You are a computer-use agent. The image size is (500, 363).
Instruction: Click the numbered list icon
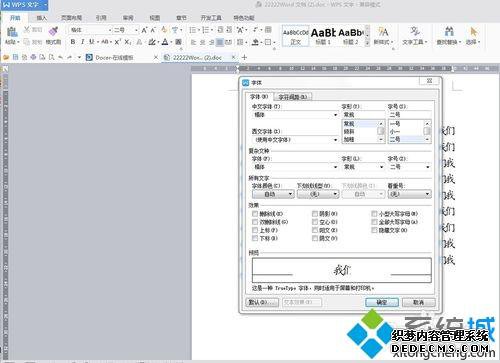click(x=205, y=30)
